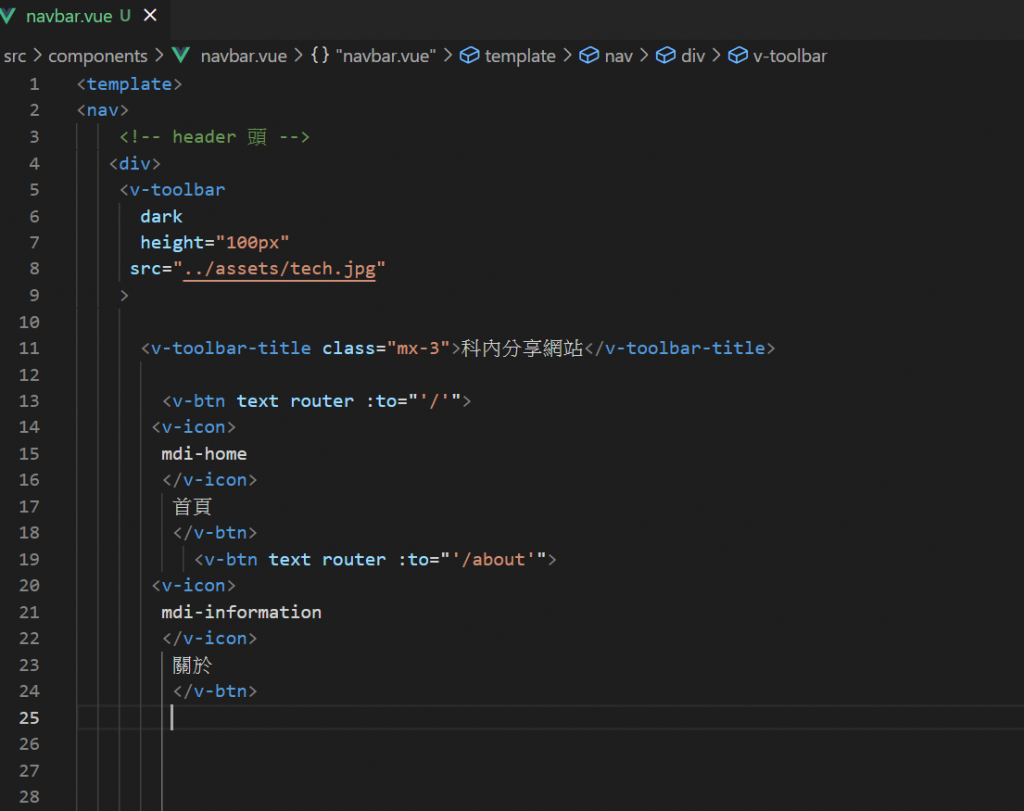Click the <template> tag on line 1
The height and width of the screenshot is (811, 1024).
(x=129, y=84)
